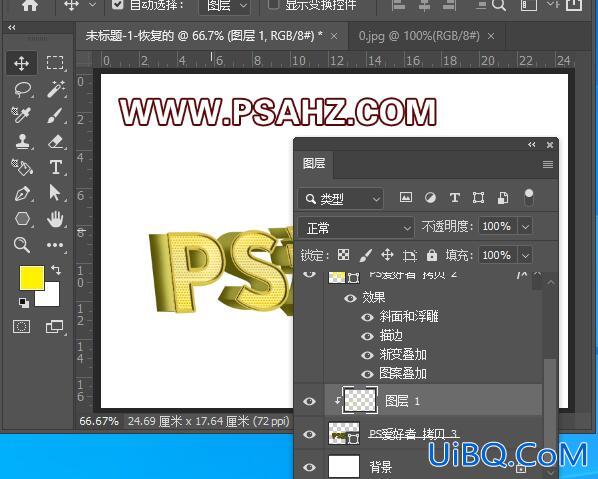Lock image pixels
Viewport: 598px width, 479px height.
tap(366, 255)
